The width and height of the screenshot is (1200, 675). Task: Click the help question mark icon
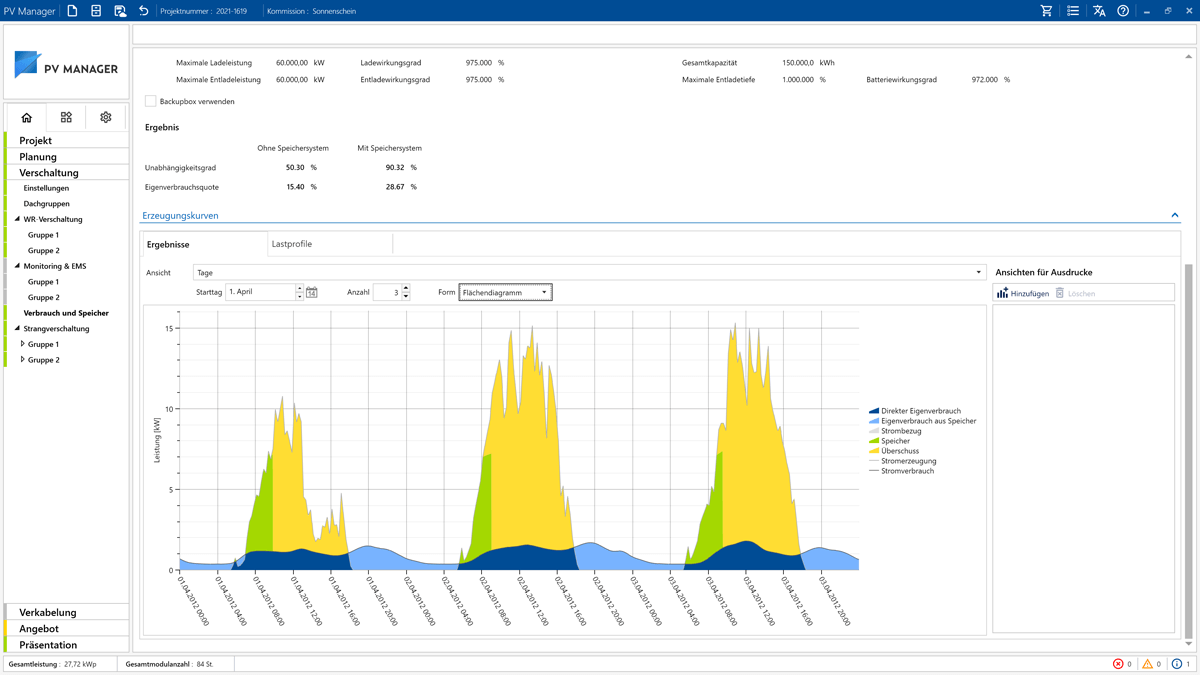(1122, 10)
